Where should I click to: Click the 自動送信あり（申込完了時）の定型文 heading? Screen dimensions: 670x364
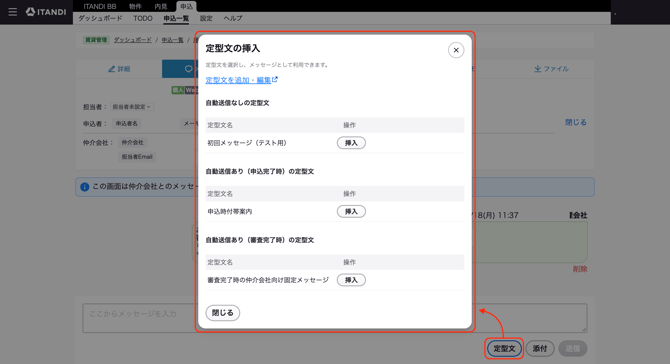click(260, 171)
